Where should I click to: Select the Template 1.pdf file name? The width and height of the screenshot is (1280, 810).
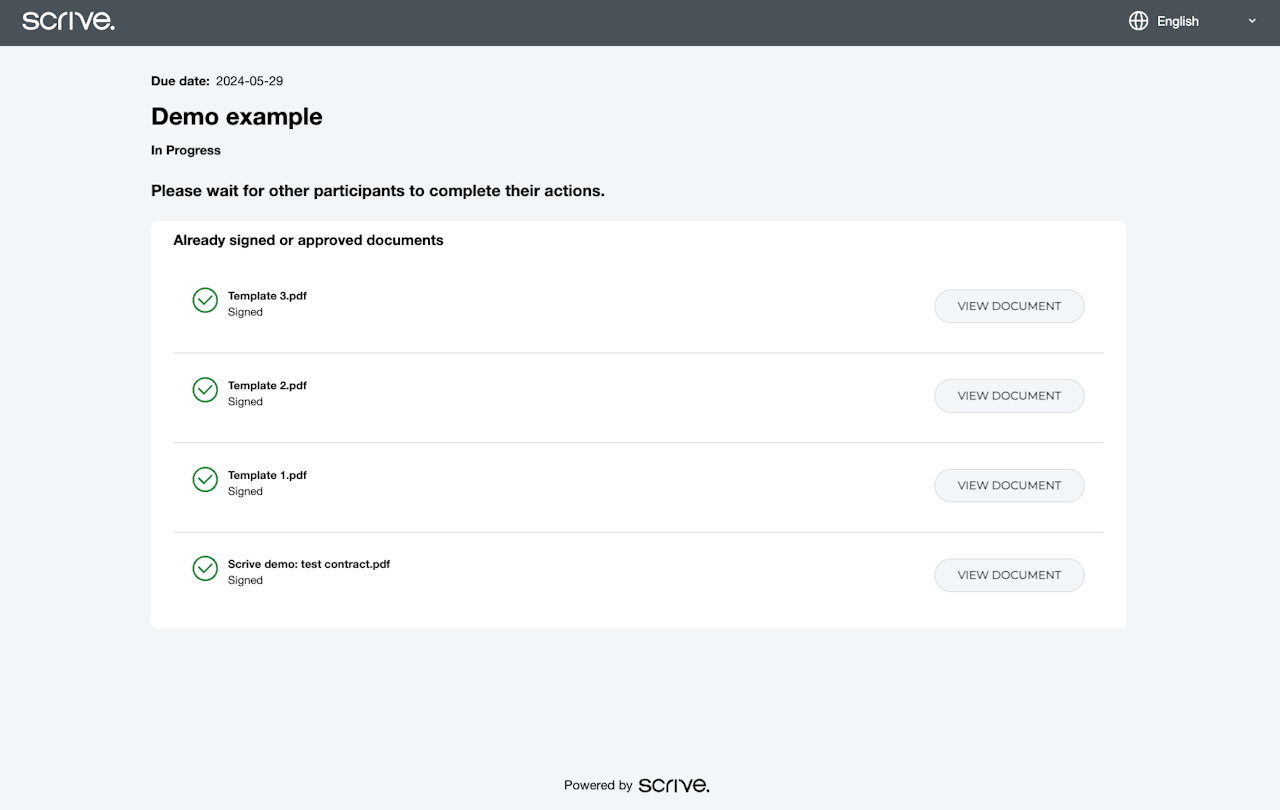pyautogui.click(x=267, y=476)
